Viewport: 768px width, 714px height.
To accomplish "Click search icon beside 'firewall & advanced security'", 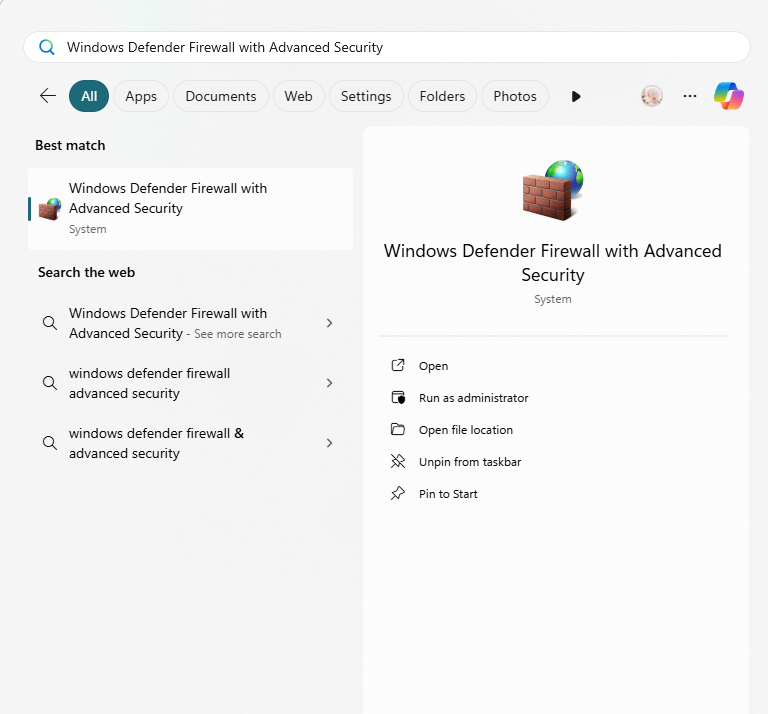I will coord(49,443).
